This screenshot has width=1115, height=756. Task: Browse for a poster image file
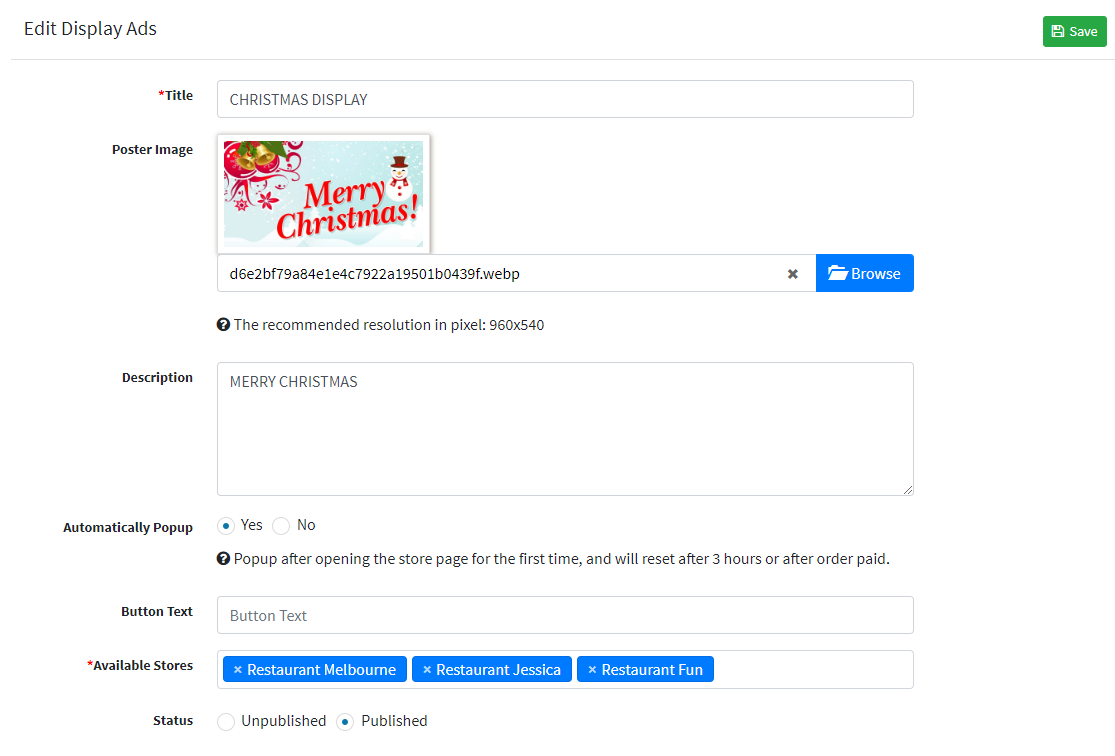865,273
